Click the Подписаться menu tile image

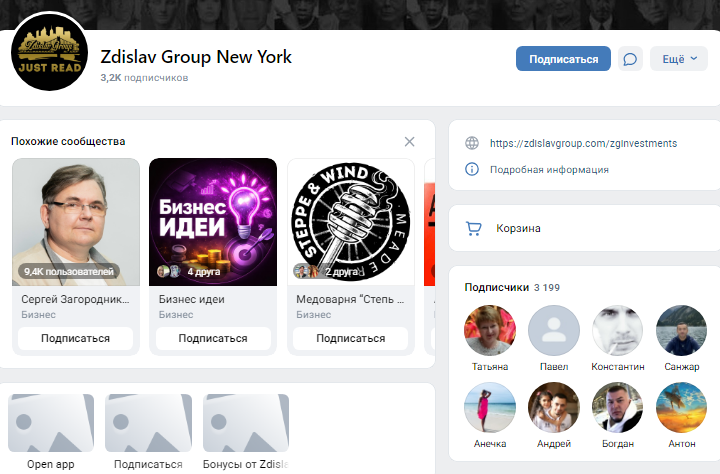coord(148,423)
